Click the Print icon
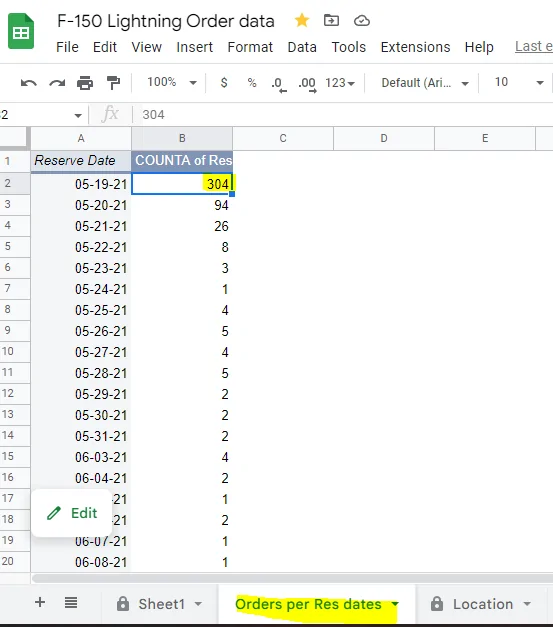553x627 pixels. tap(85, 83)
